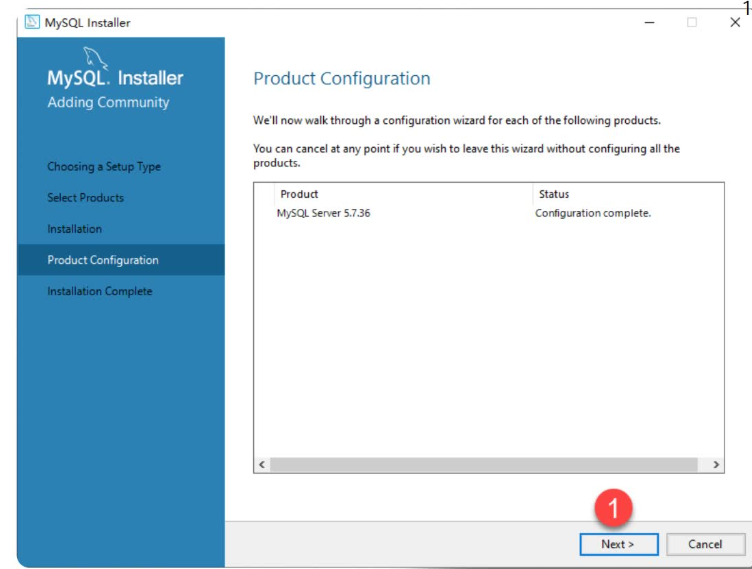
Task: Close the MySQL Installer window
Action: [735, 23]
